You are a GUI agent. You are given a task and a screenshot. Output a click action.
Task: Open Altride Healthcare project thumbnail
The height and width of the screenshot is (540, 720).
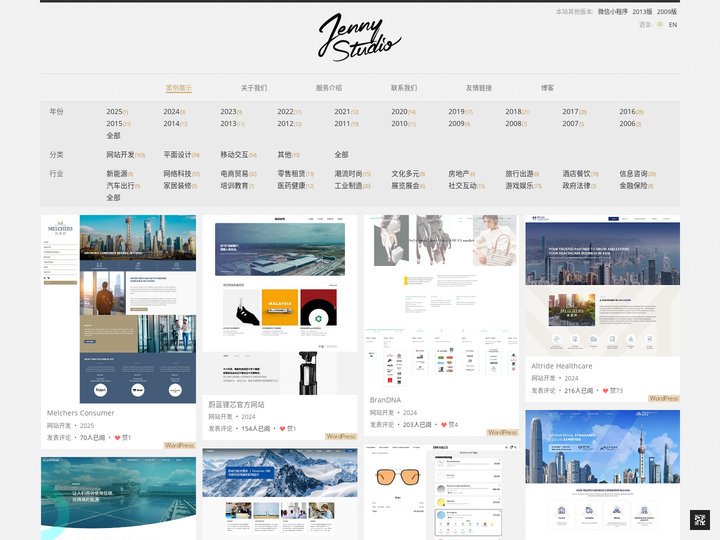(602, 286)
